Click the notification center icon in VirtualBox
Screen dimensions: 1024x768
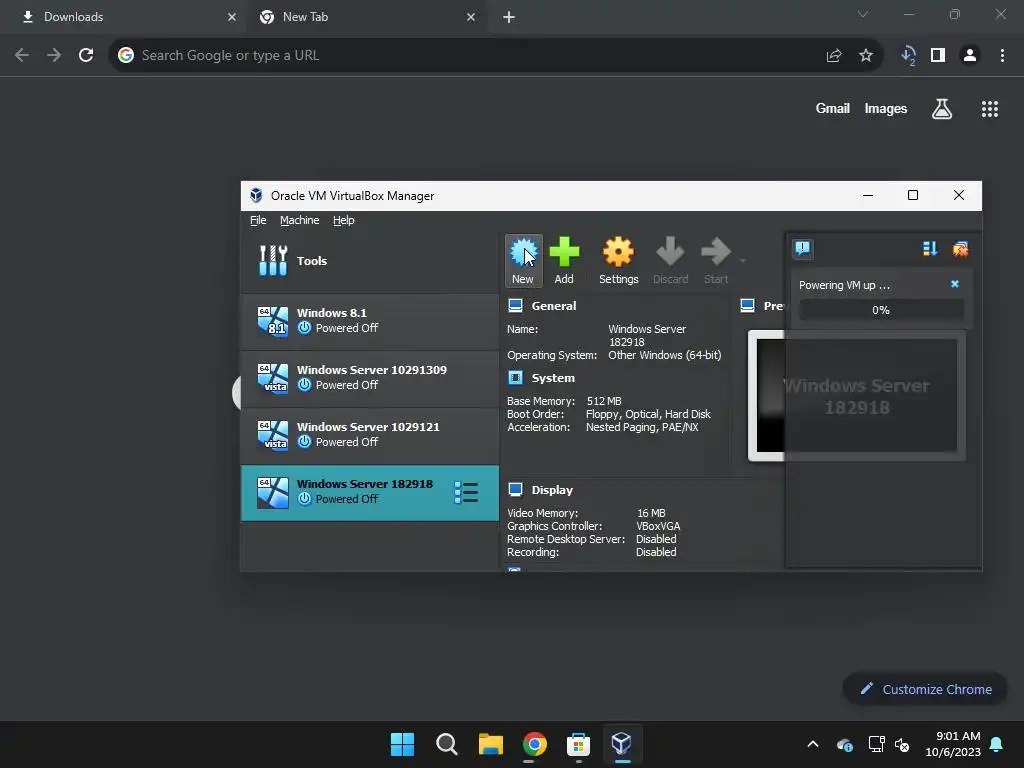[x=803, y=249]
